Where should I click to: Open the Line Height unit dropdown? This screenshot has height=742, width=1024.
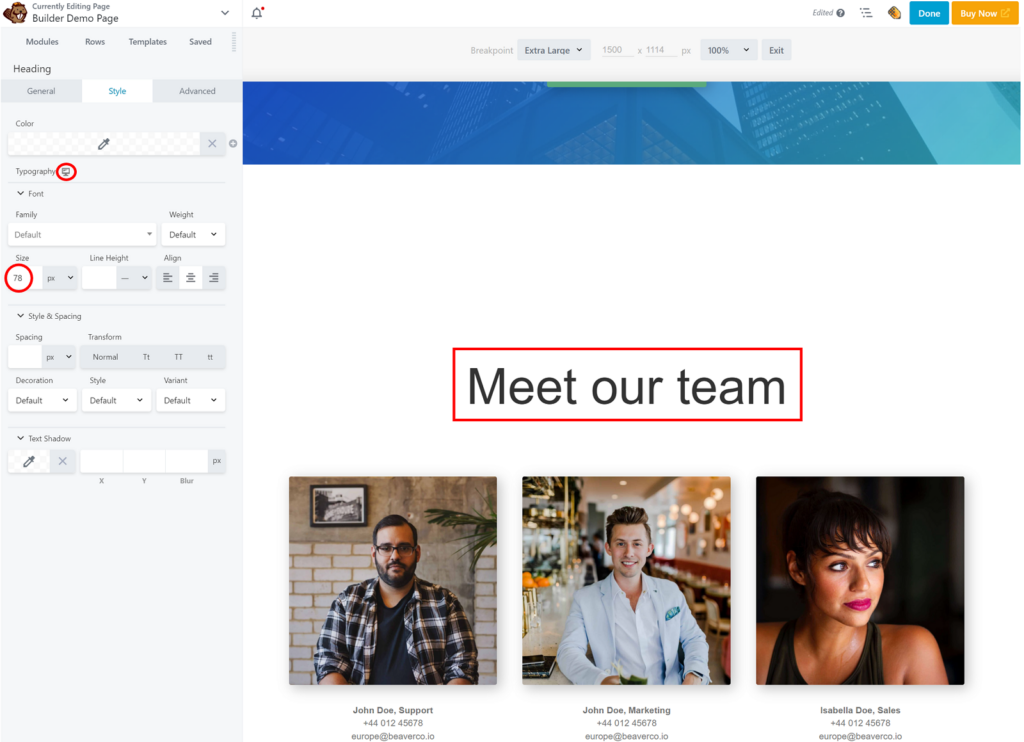[x=134, y=278]
